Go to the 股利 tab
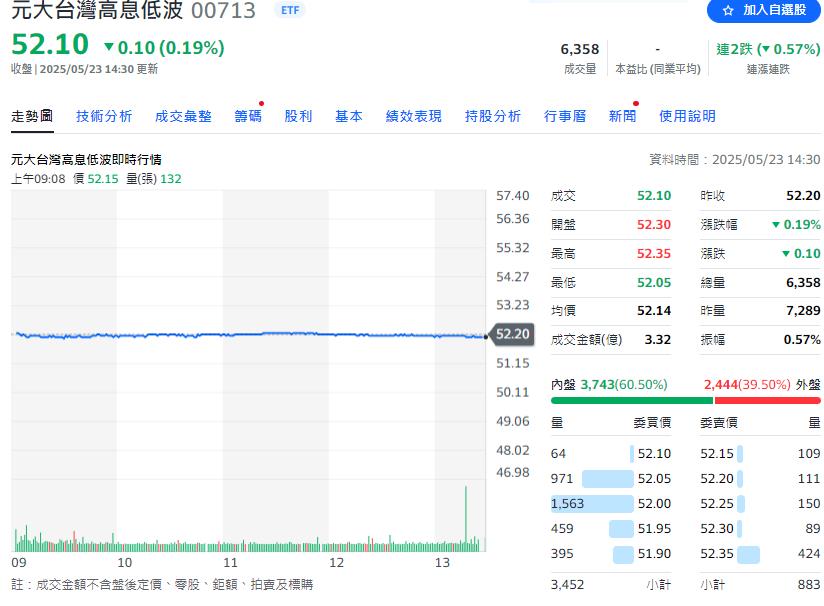Image resolution: width=824 pixels, height=606 pixels. 298,116
